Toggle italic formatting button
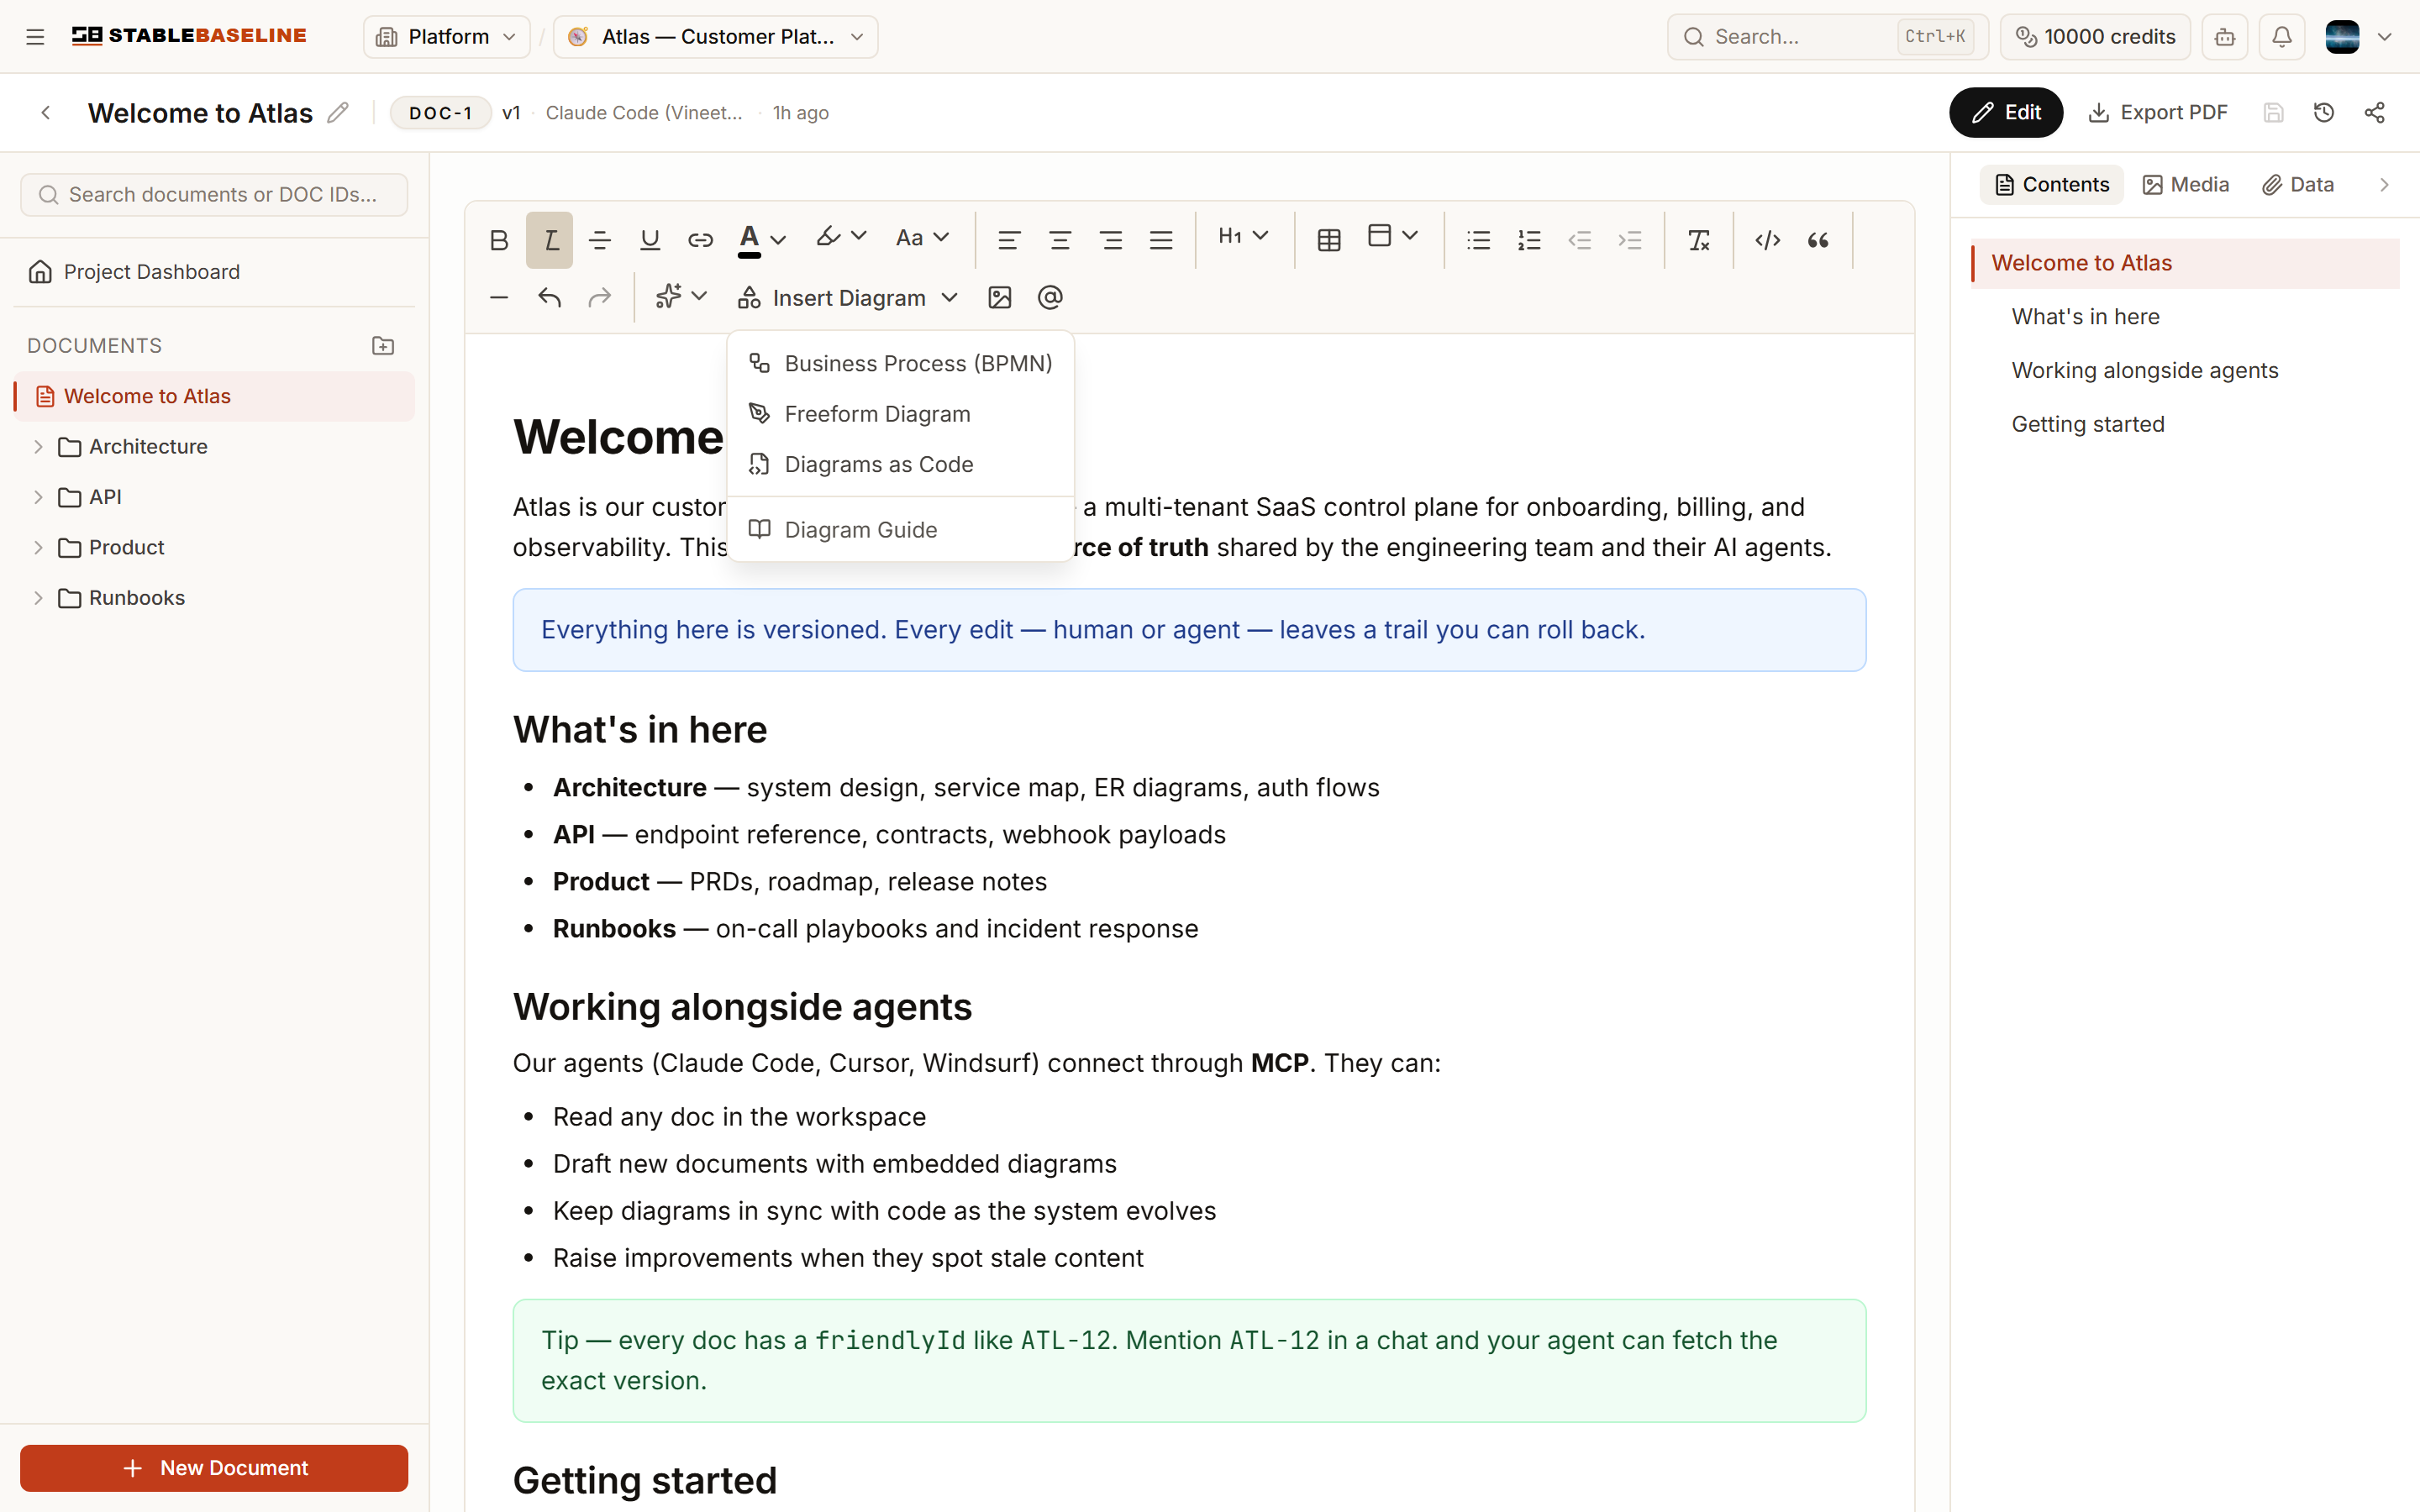The height and width of the screenshot is (1512, 2420). pos(550,240)
